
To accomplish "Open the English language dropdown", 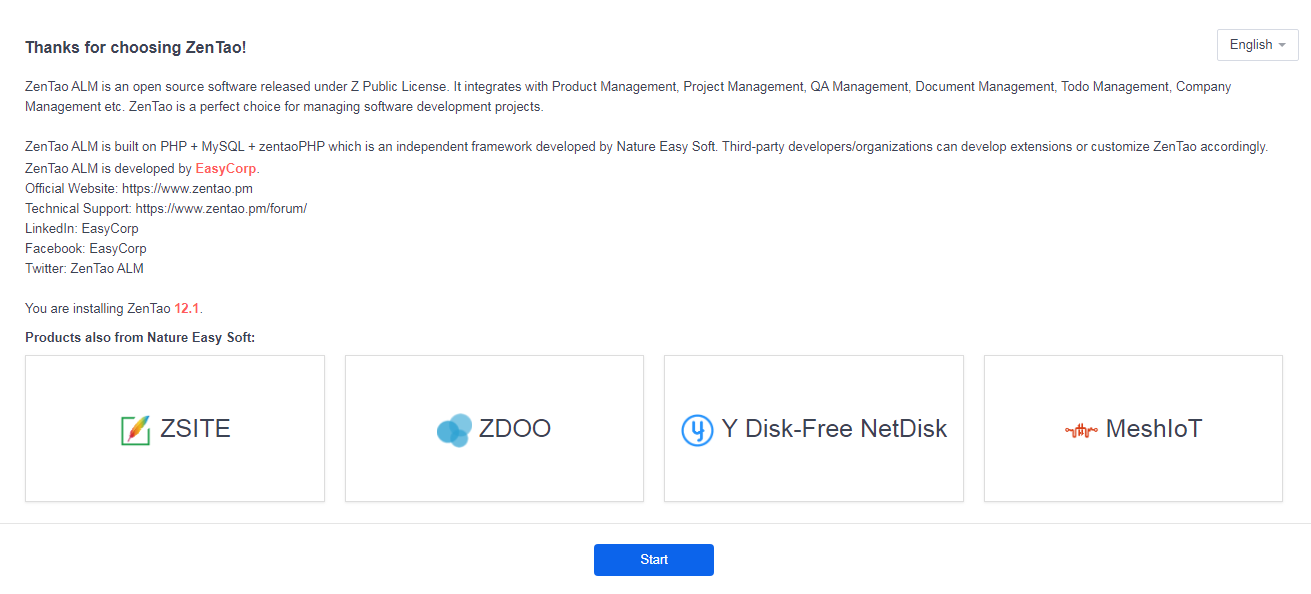I will 1257,45.
